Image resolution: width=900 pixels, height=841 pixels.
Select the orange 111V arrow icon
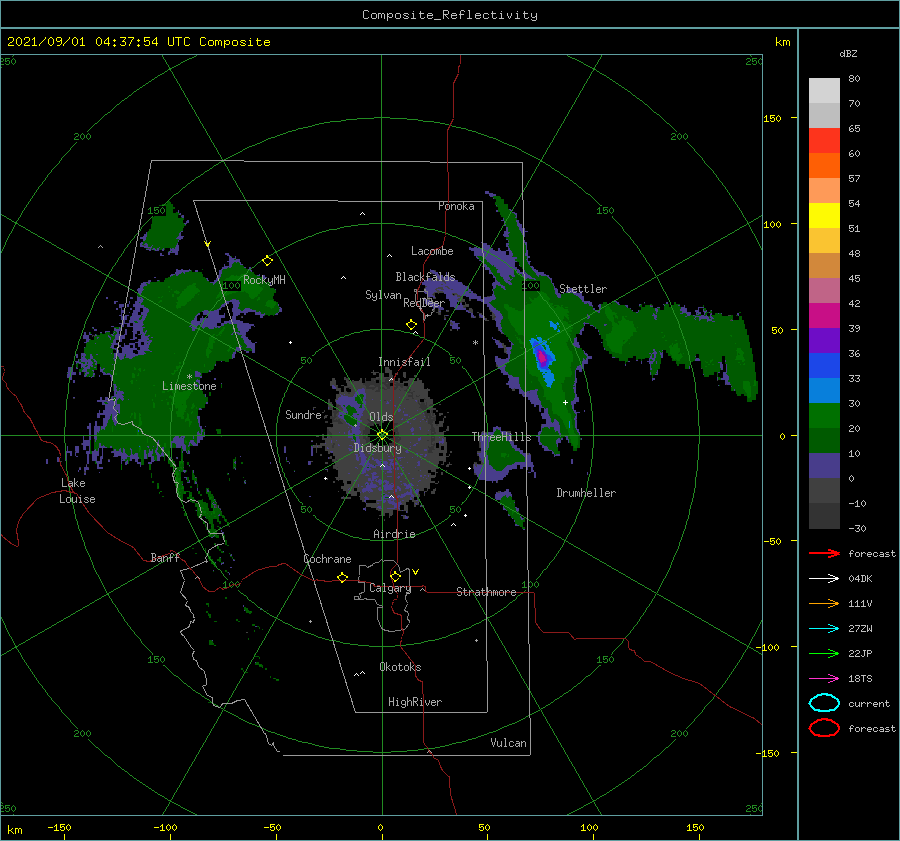click(824, 603)
